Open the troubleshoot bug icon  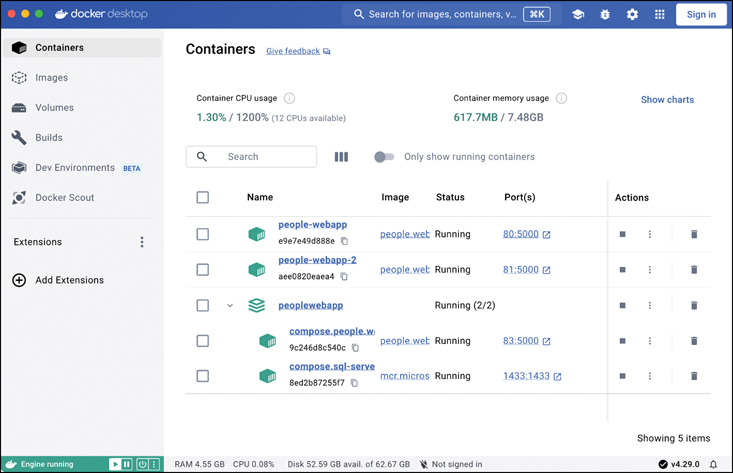[x=605, y=15]
